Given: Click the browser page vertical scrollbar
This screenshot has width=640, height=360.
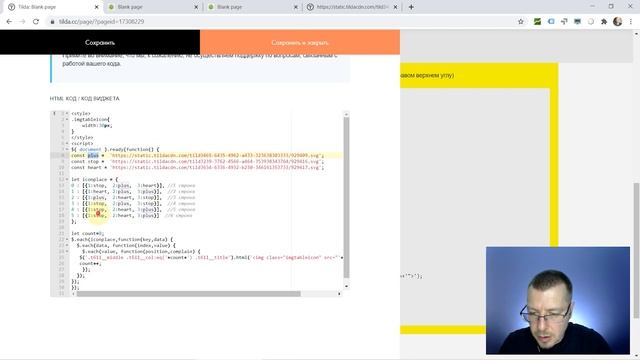Looking at the screenshot, I should pyautogui.click(x=636, y=251).
